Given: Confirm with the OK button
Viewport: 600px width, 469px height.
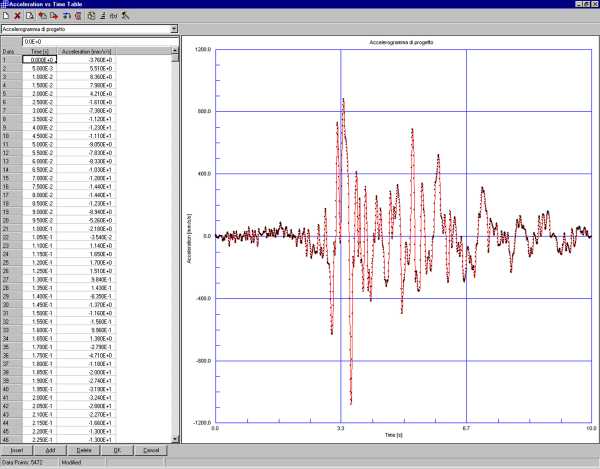Looking at the screenshot, I should point(117,451).
